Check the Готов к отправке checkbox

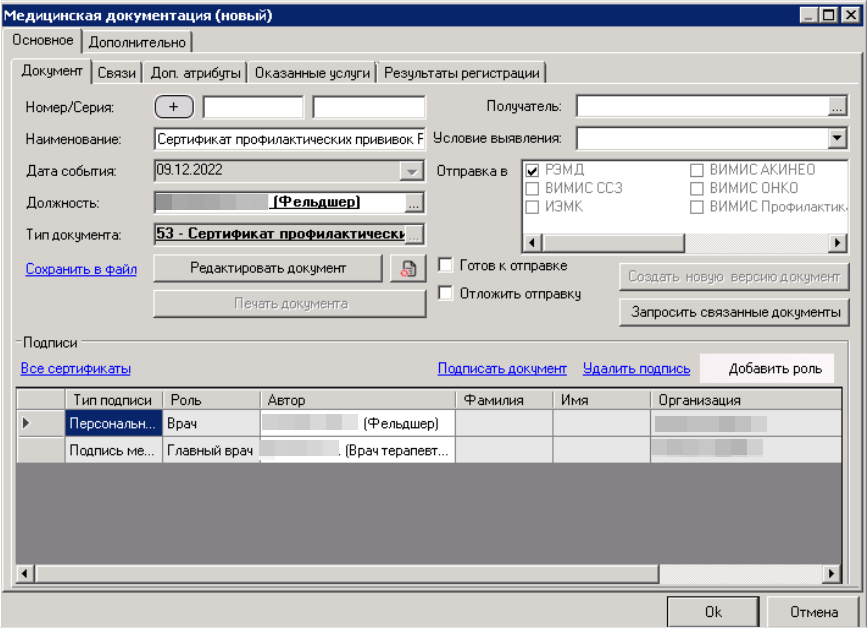pos(445,265)
